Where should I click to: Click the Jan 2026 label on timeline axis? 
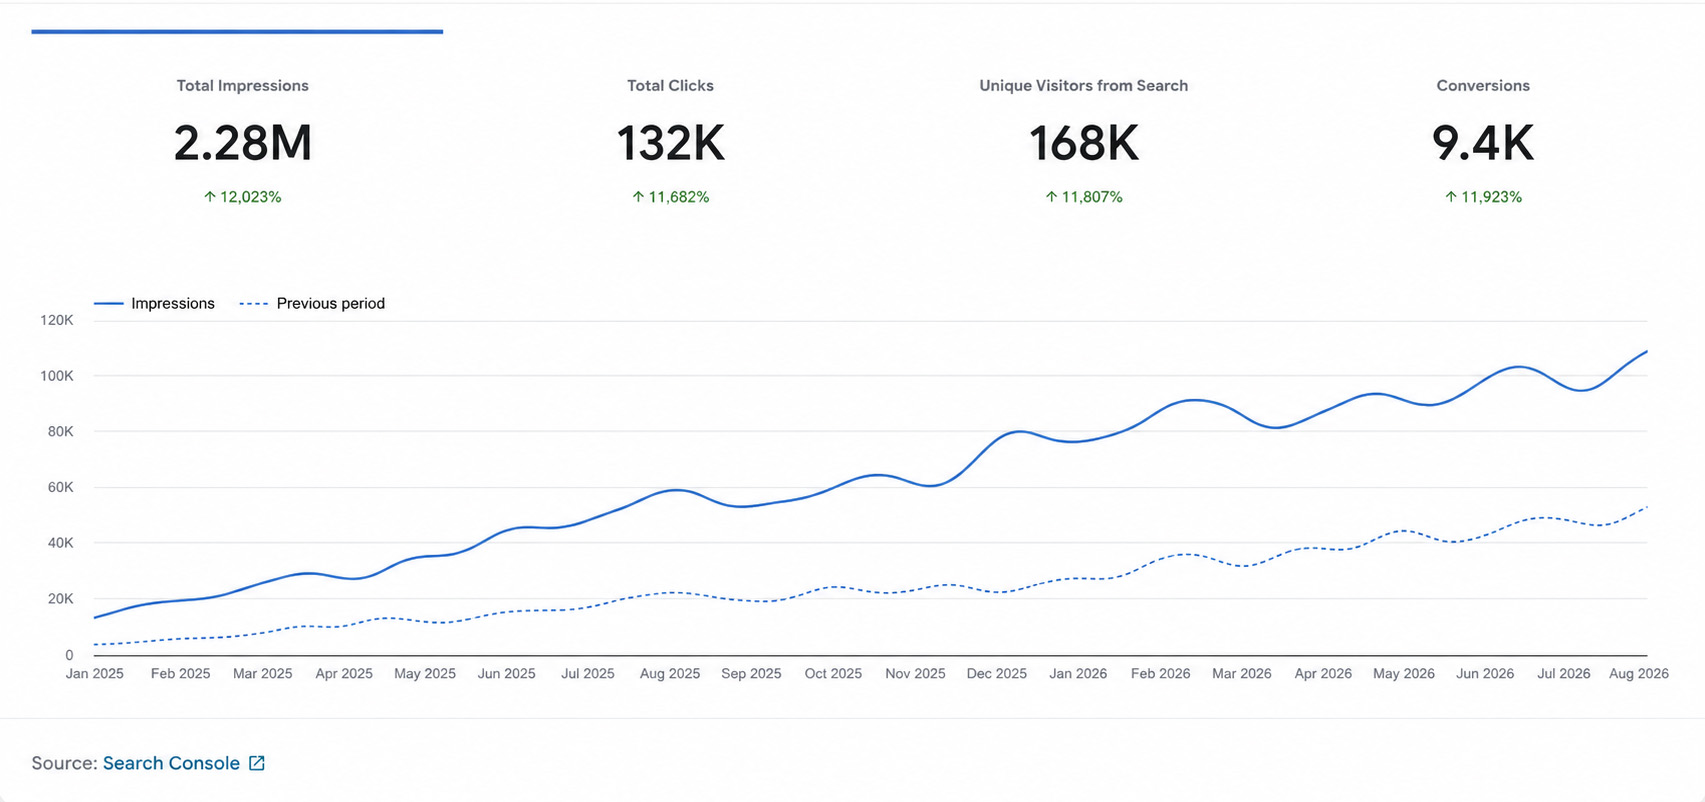pyautogui.click(x=1078, y=674)
